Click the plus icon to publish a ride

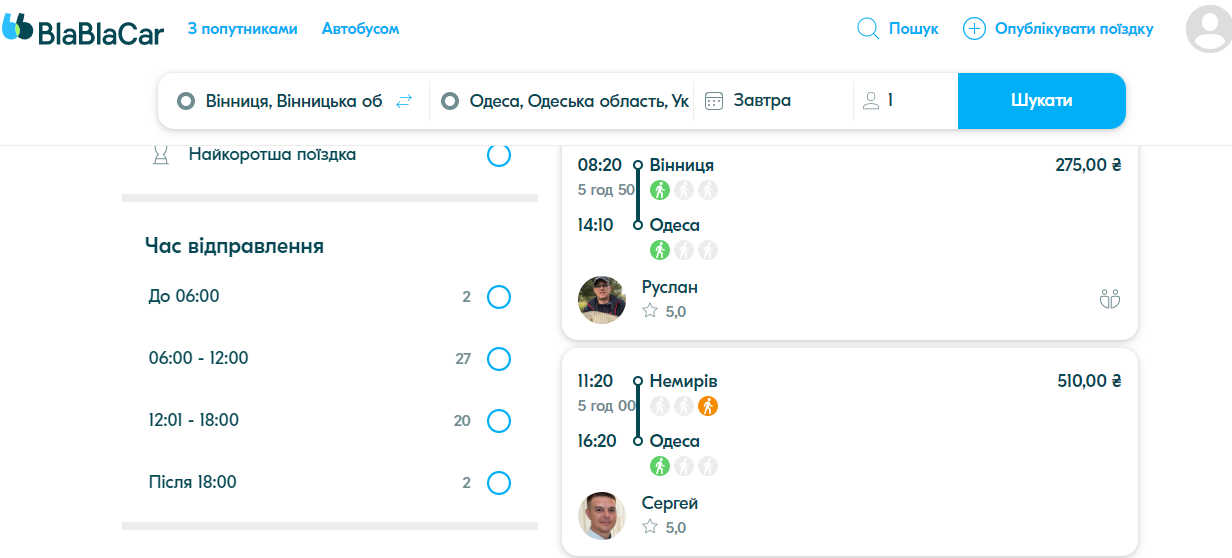click(x=974, y=29)
